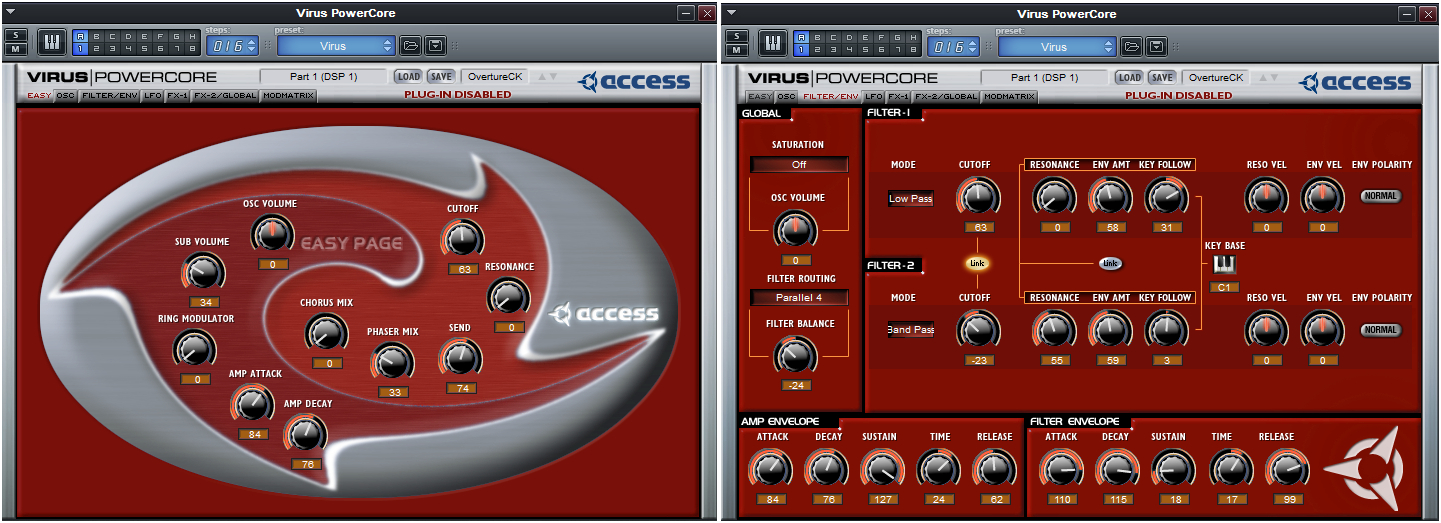Screen dimensions: 1441x523
Task: Click Amp Envelope Sustain value 127
Action: 881,498
